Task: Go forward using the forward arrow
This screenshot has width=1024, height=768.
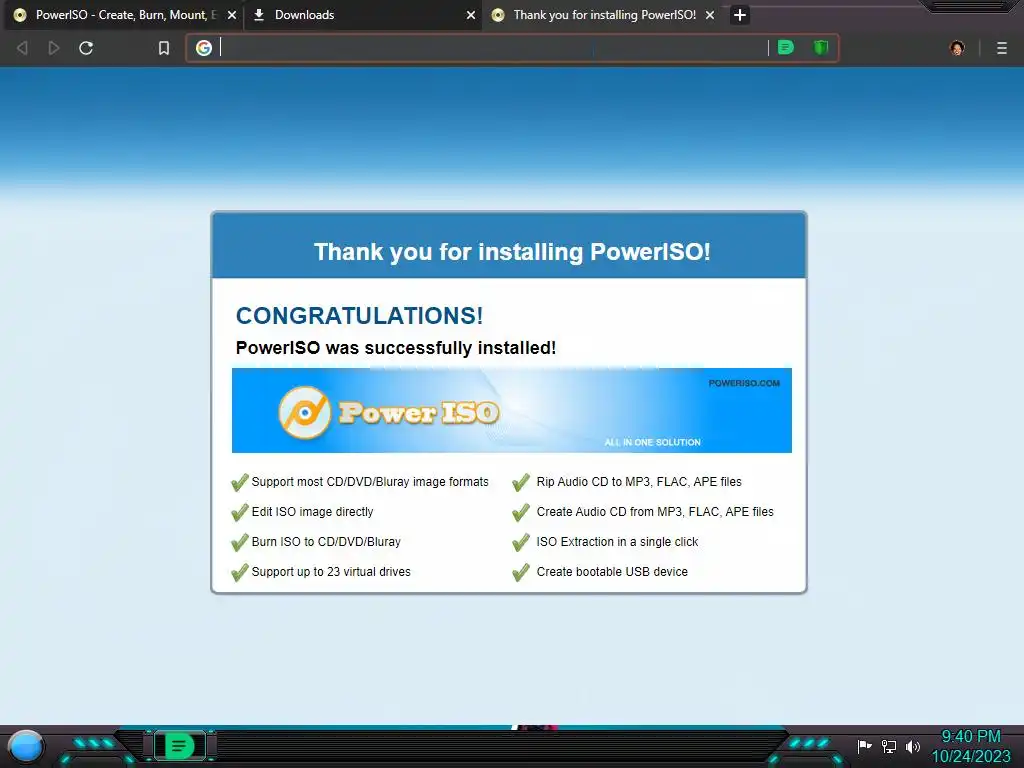Action: pos(54,48)
